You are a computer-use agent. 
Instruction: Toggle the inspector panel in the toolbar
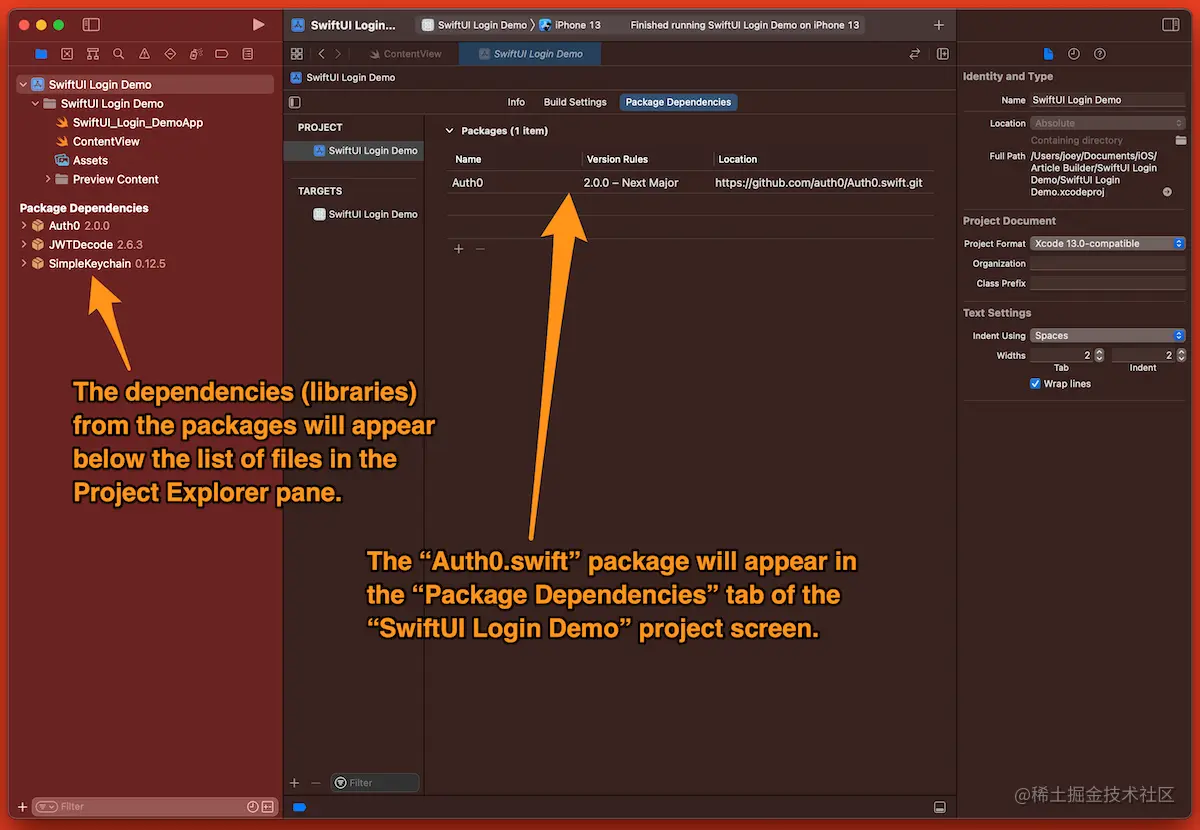[x=1170, y=24]
